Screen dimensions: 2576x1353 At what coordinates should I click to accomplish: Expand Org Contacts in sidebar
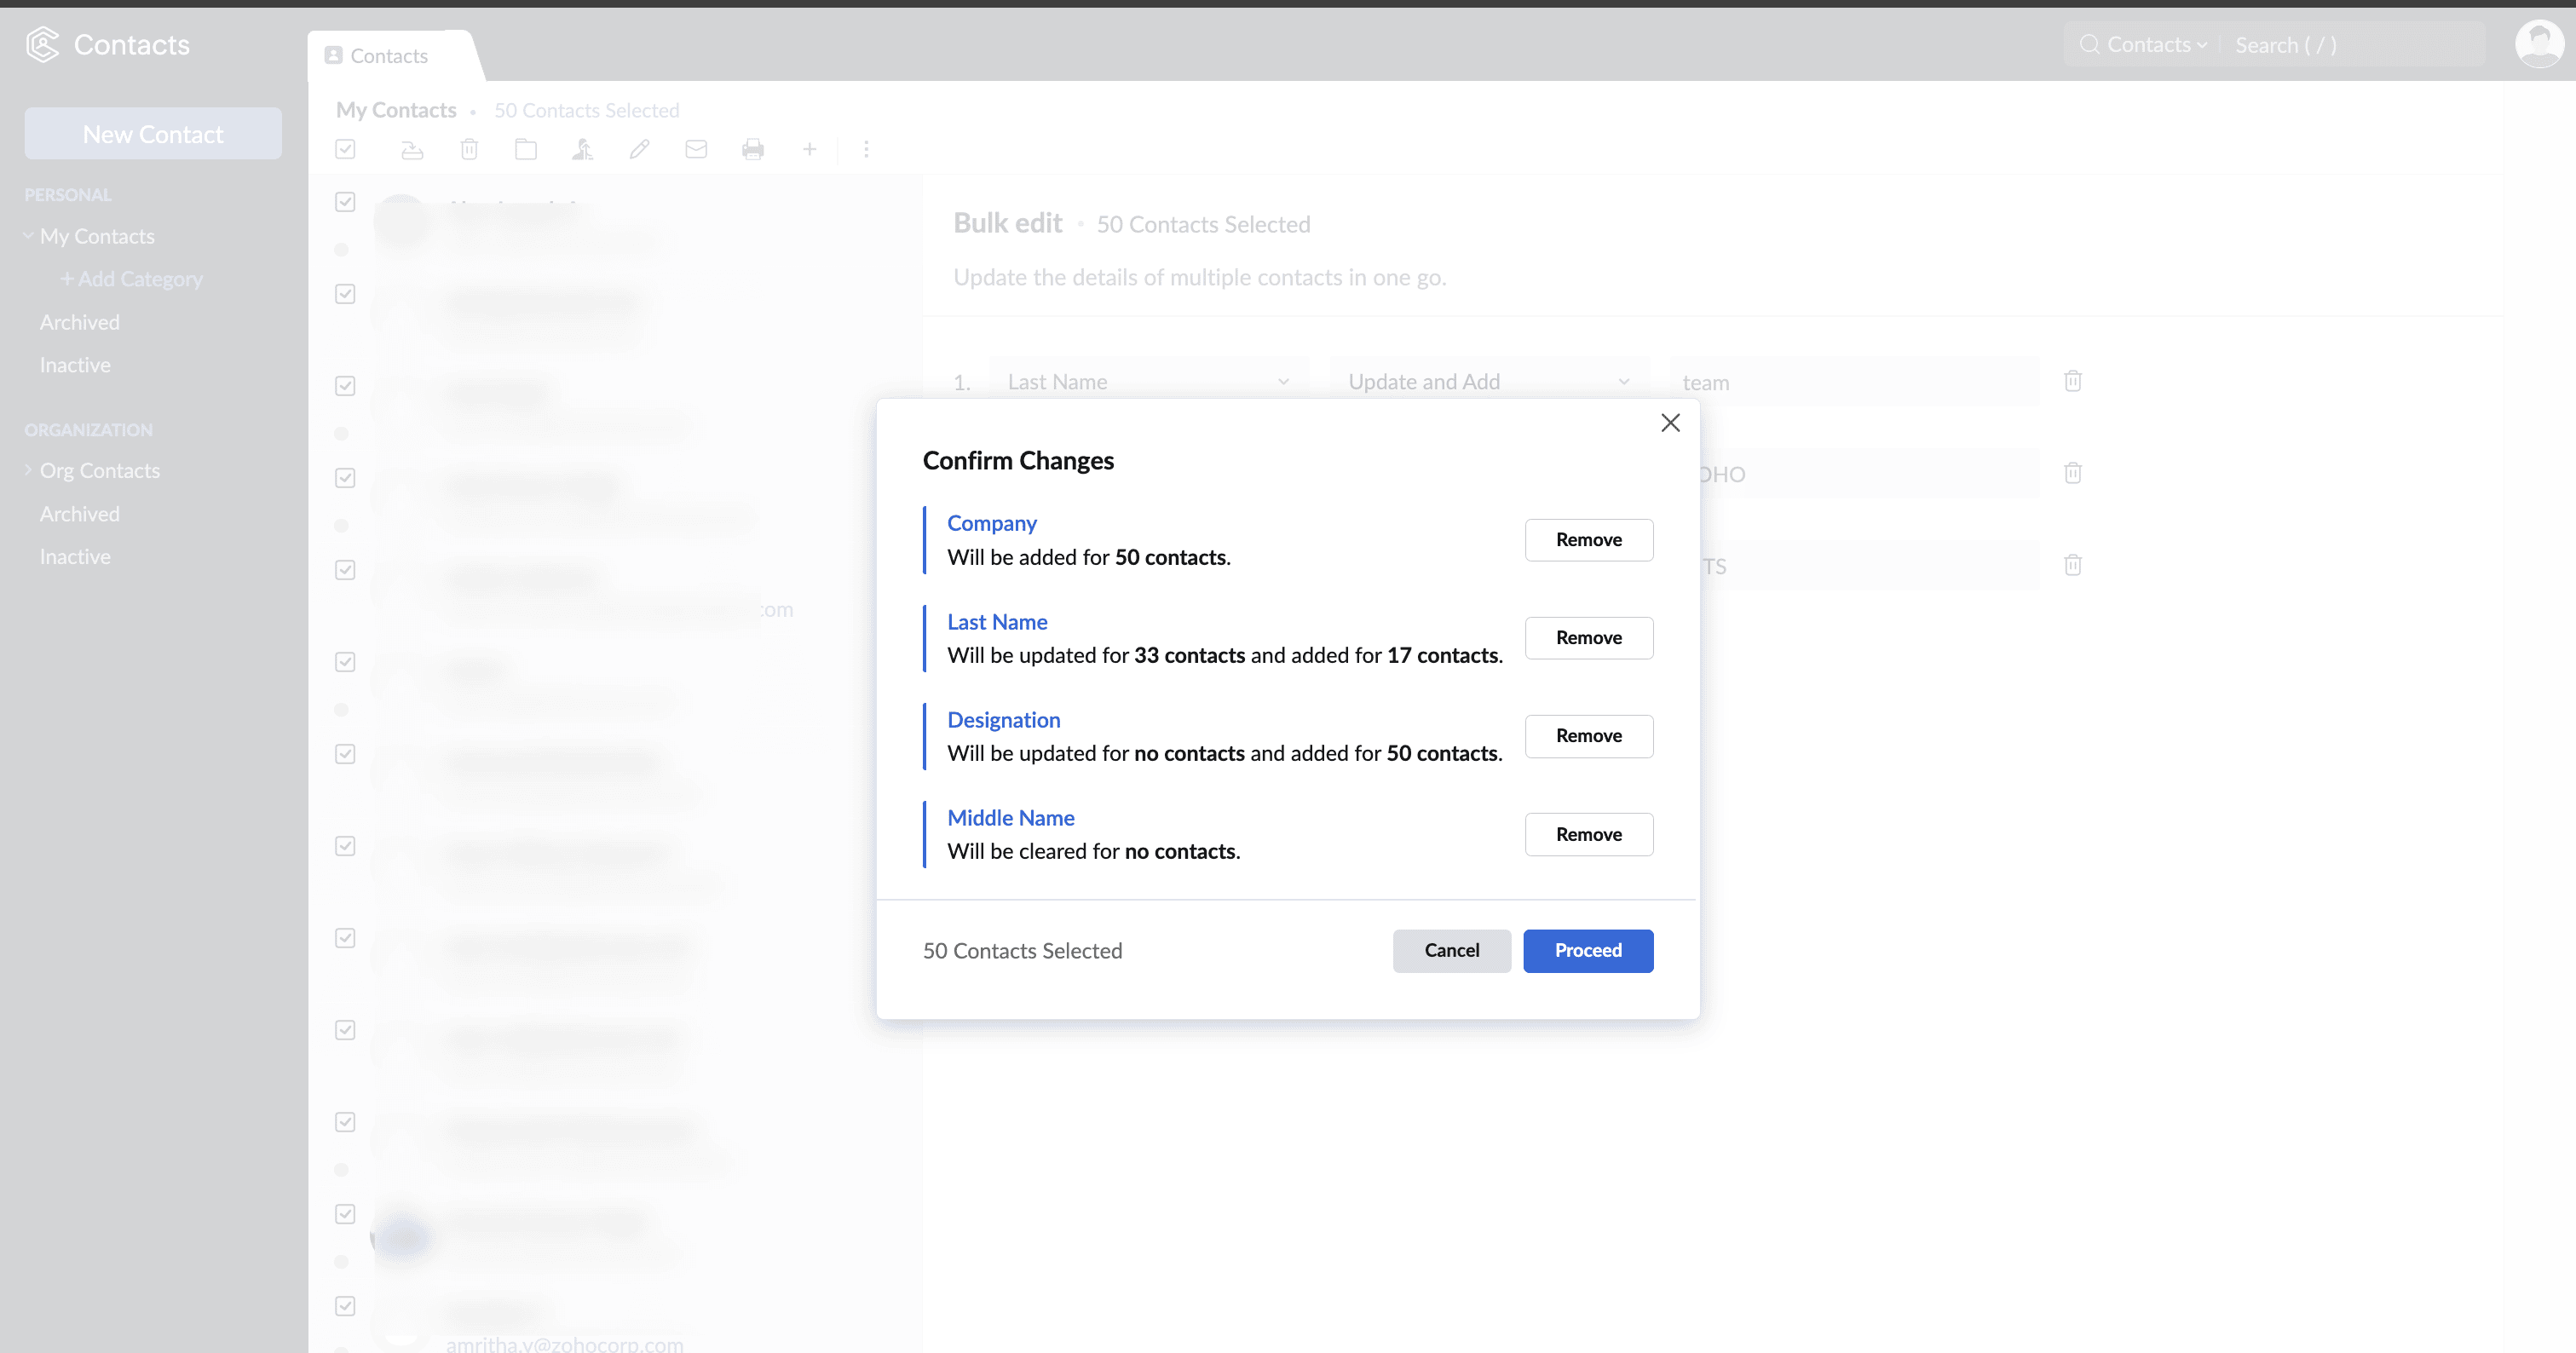pyautogui.click(x=28, y=470)
